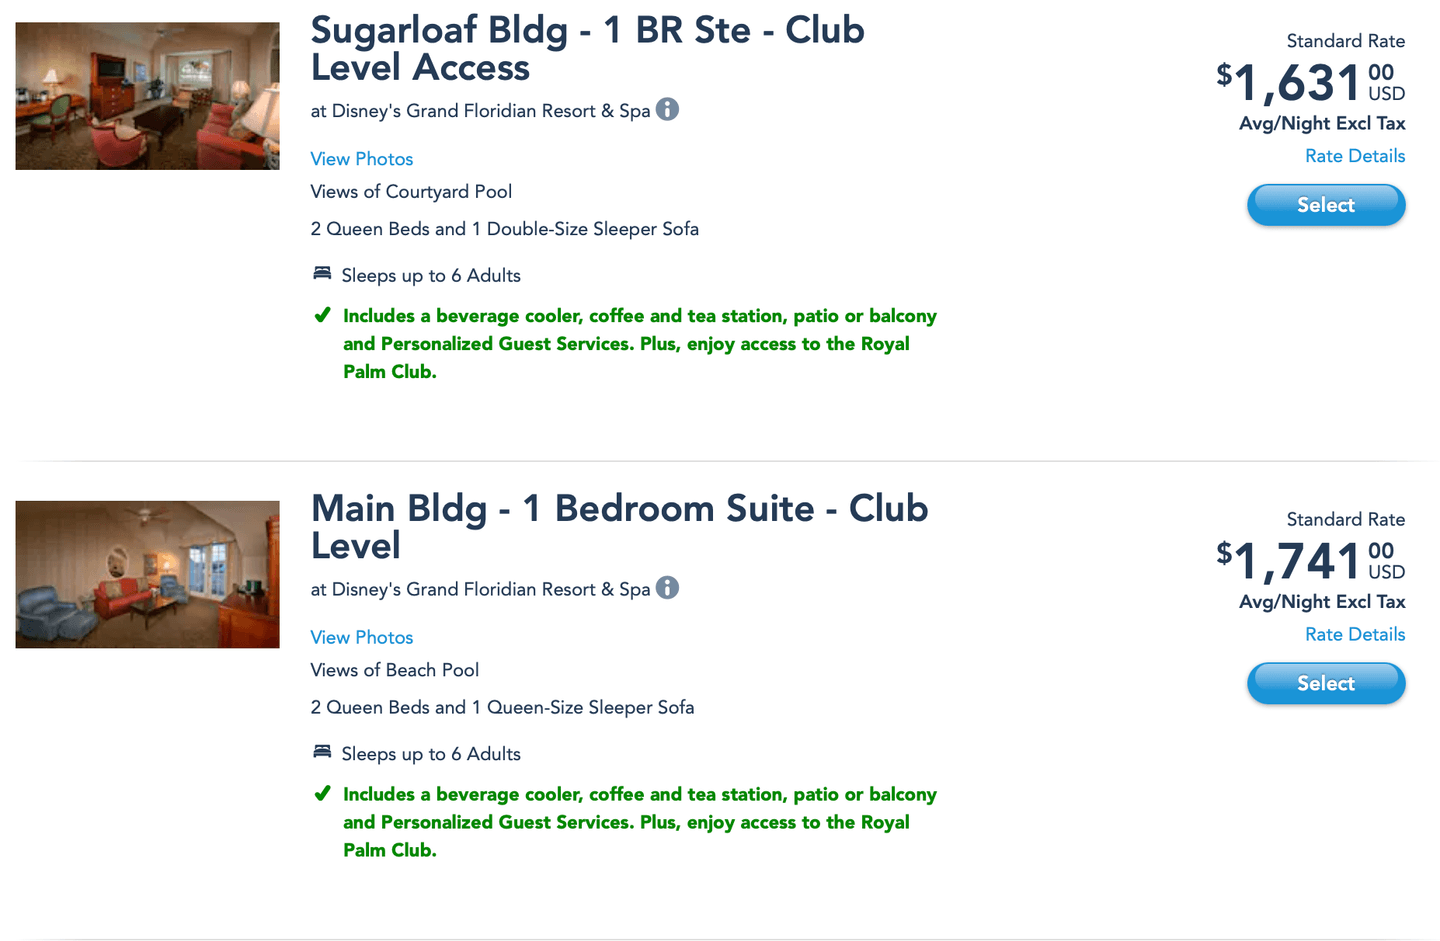The height and width of the screenshot is (941, 1440).
Task: Click the Views of Courtyard Pool text
Action: [411, 192]
